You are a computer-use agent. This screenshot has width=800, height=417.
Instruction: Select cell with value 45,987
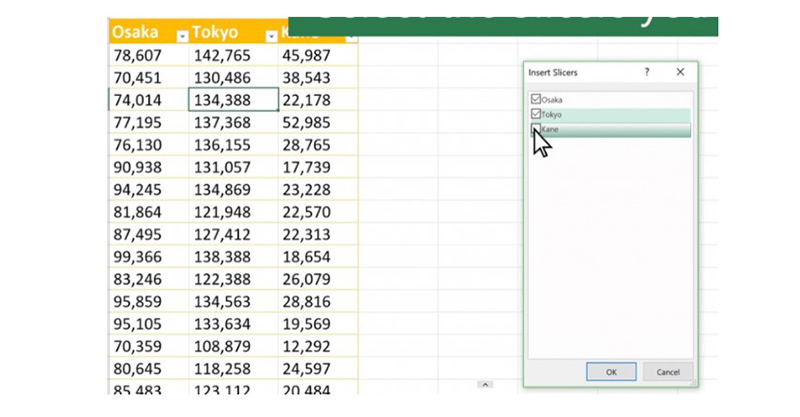point(318,55)
